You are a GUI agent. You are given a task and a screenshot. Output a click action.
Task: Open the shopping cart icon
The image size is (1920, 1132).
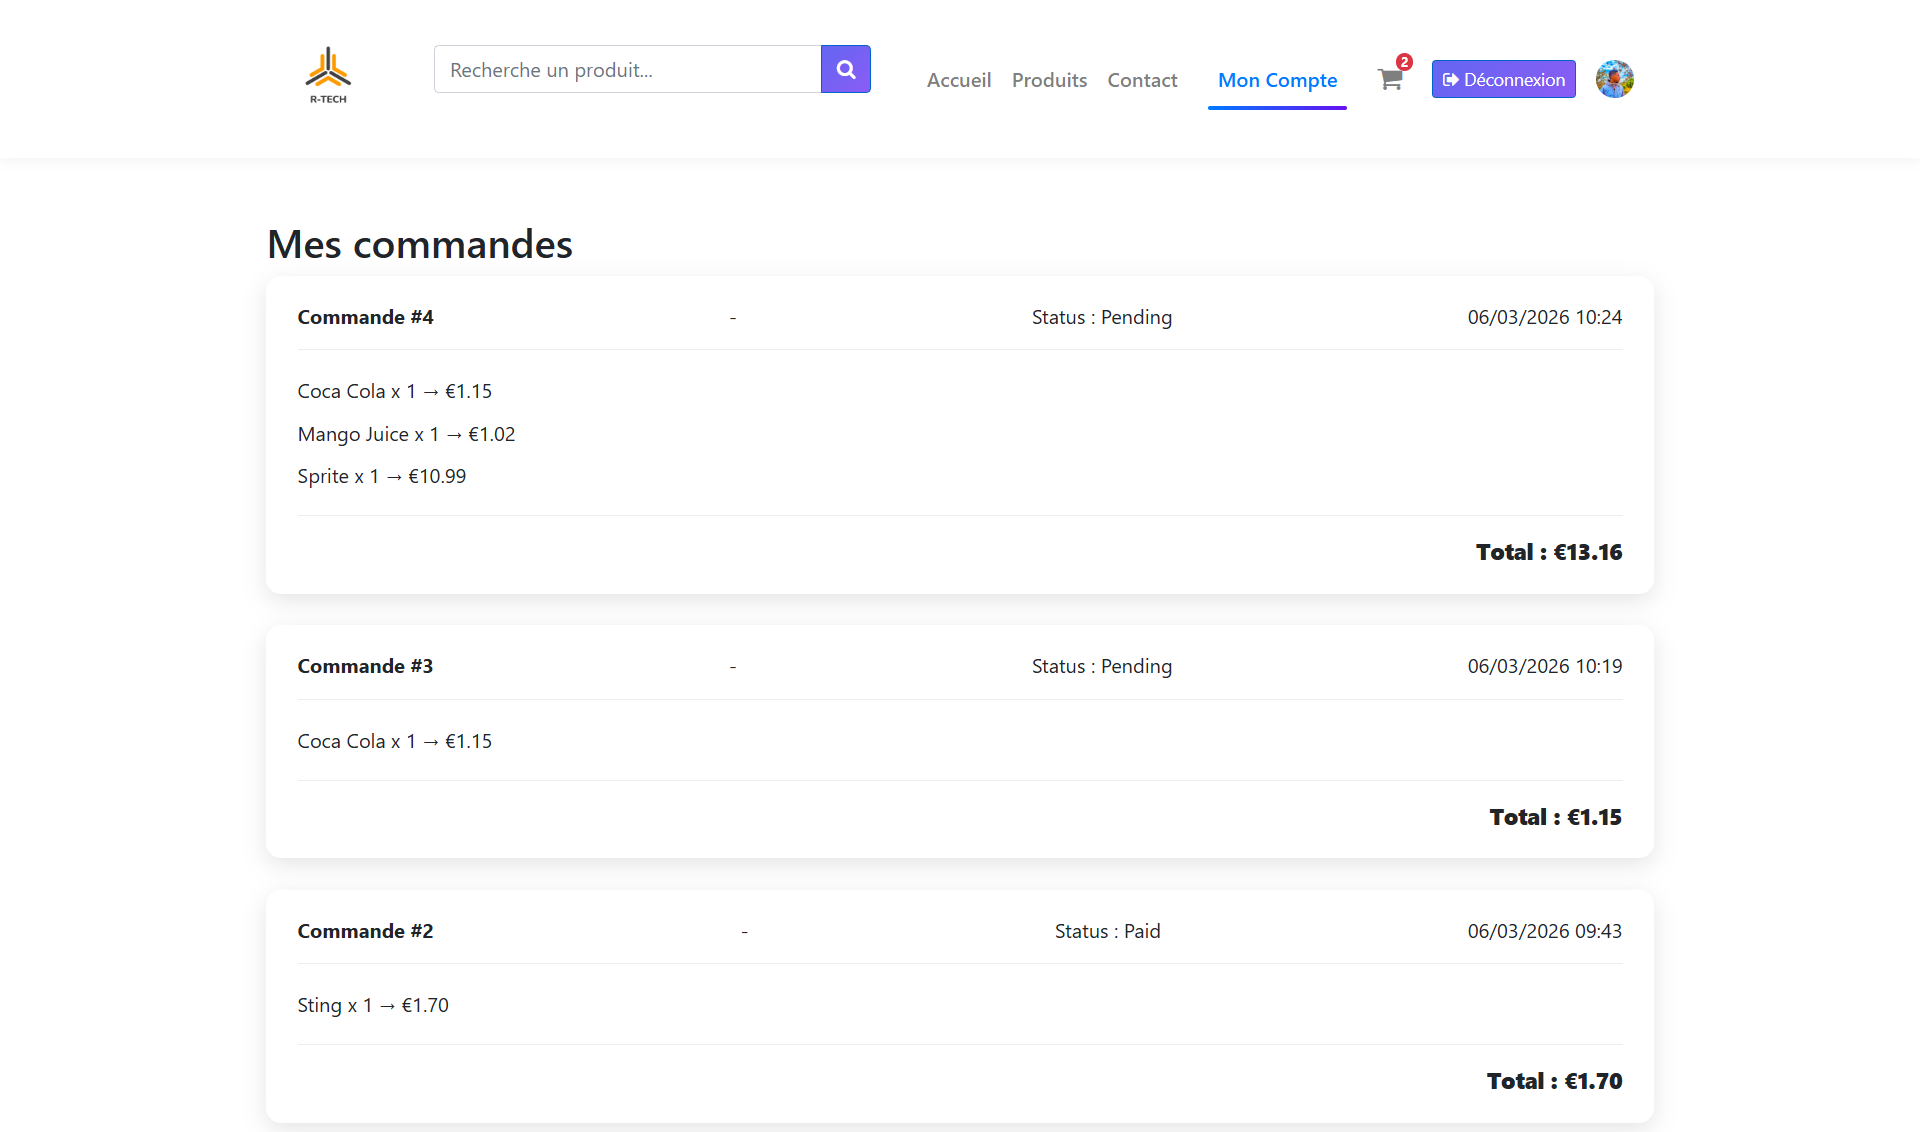1389,80
